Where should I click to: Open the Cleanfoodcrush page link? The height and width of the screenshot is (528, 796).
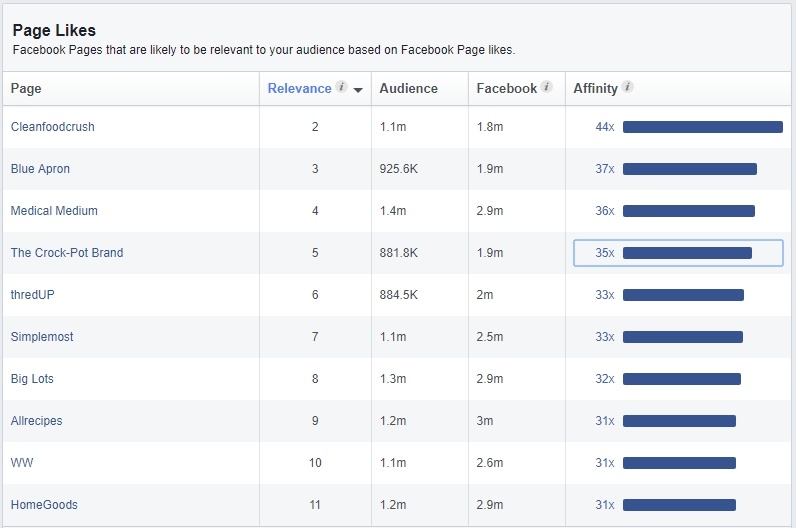[x=52, y=126]
